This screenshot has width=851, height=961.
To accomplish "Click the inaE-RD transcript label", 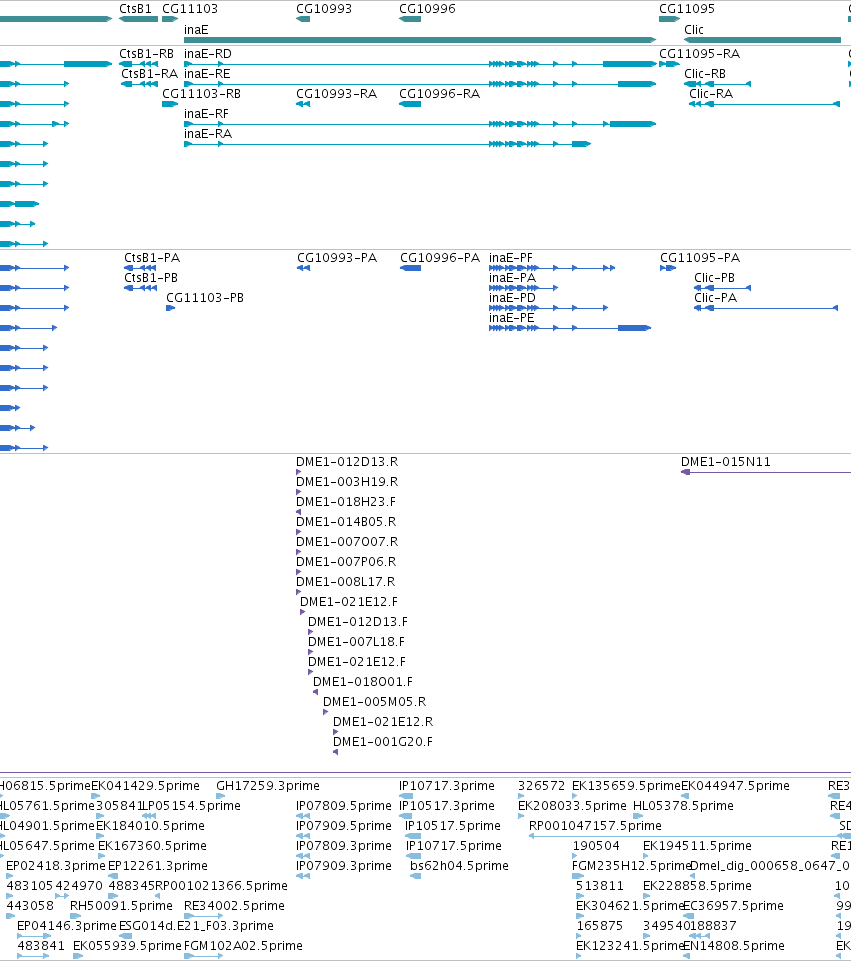I will tap(208, 54).
